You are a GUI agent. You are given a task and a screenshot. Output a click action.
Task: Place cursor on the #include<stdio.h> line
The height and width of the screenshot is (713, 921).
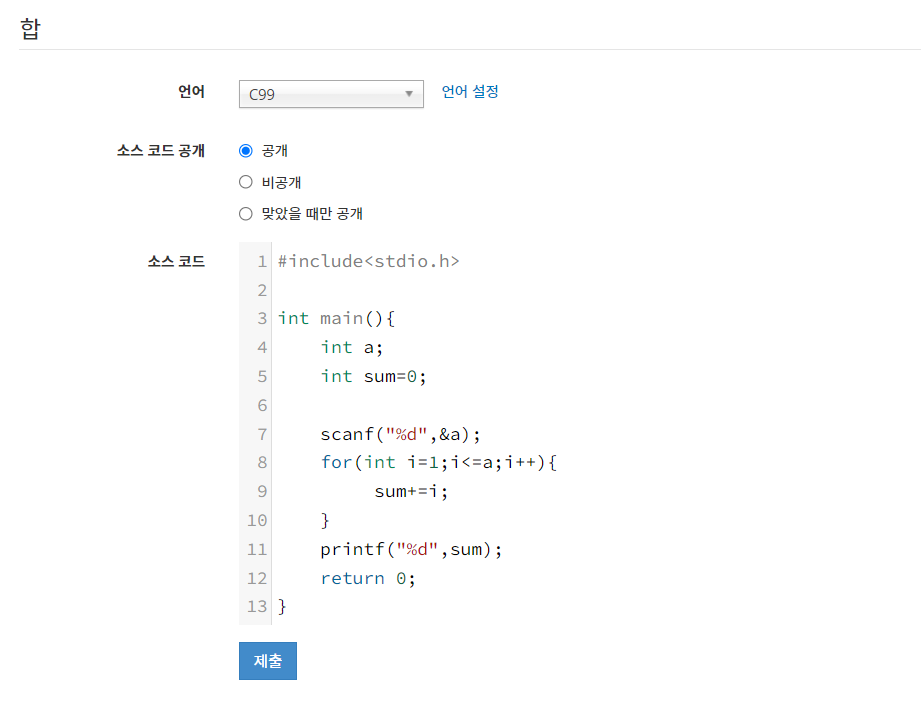tap(368, 261)
